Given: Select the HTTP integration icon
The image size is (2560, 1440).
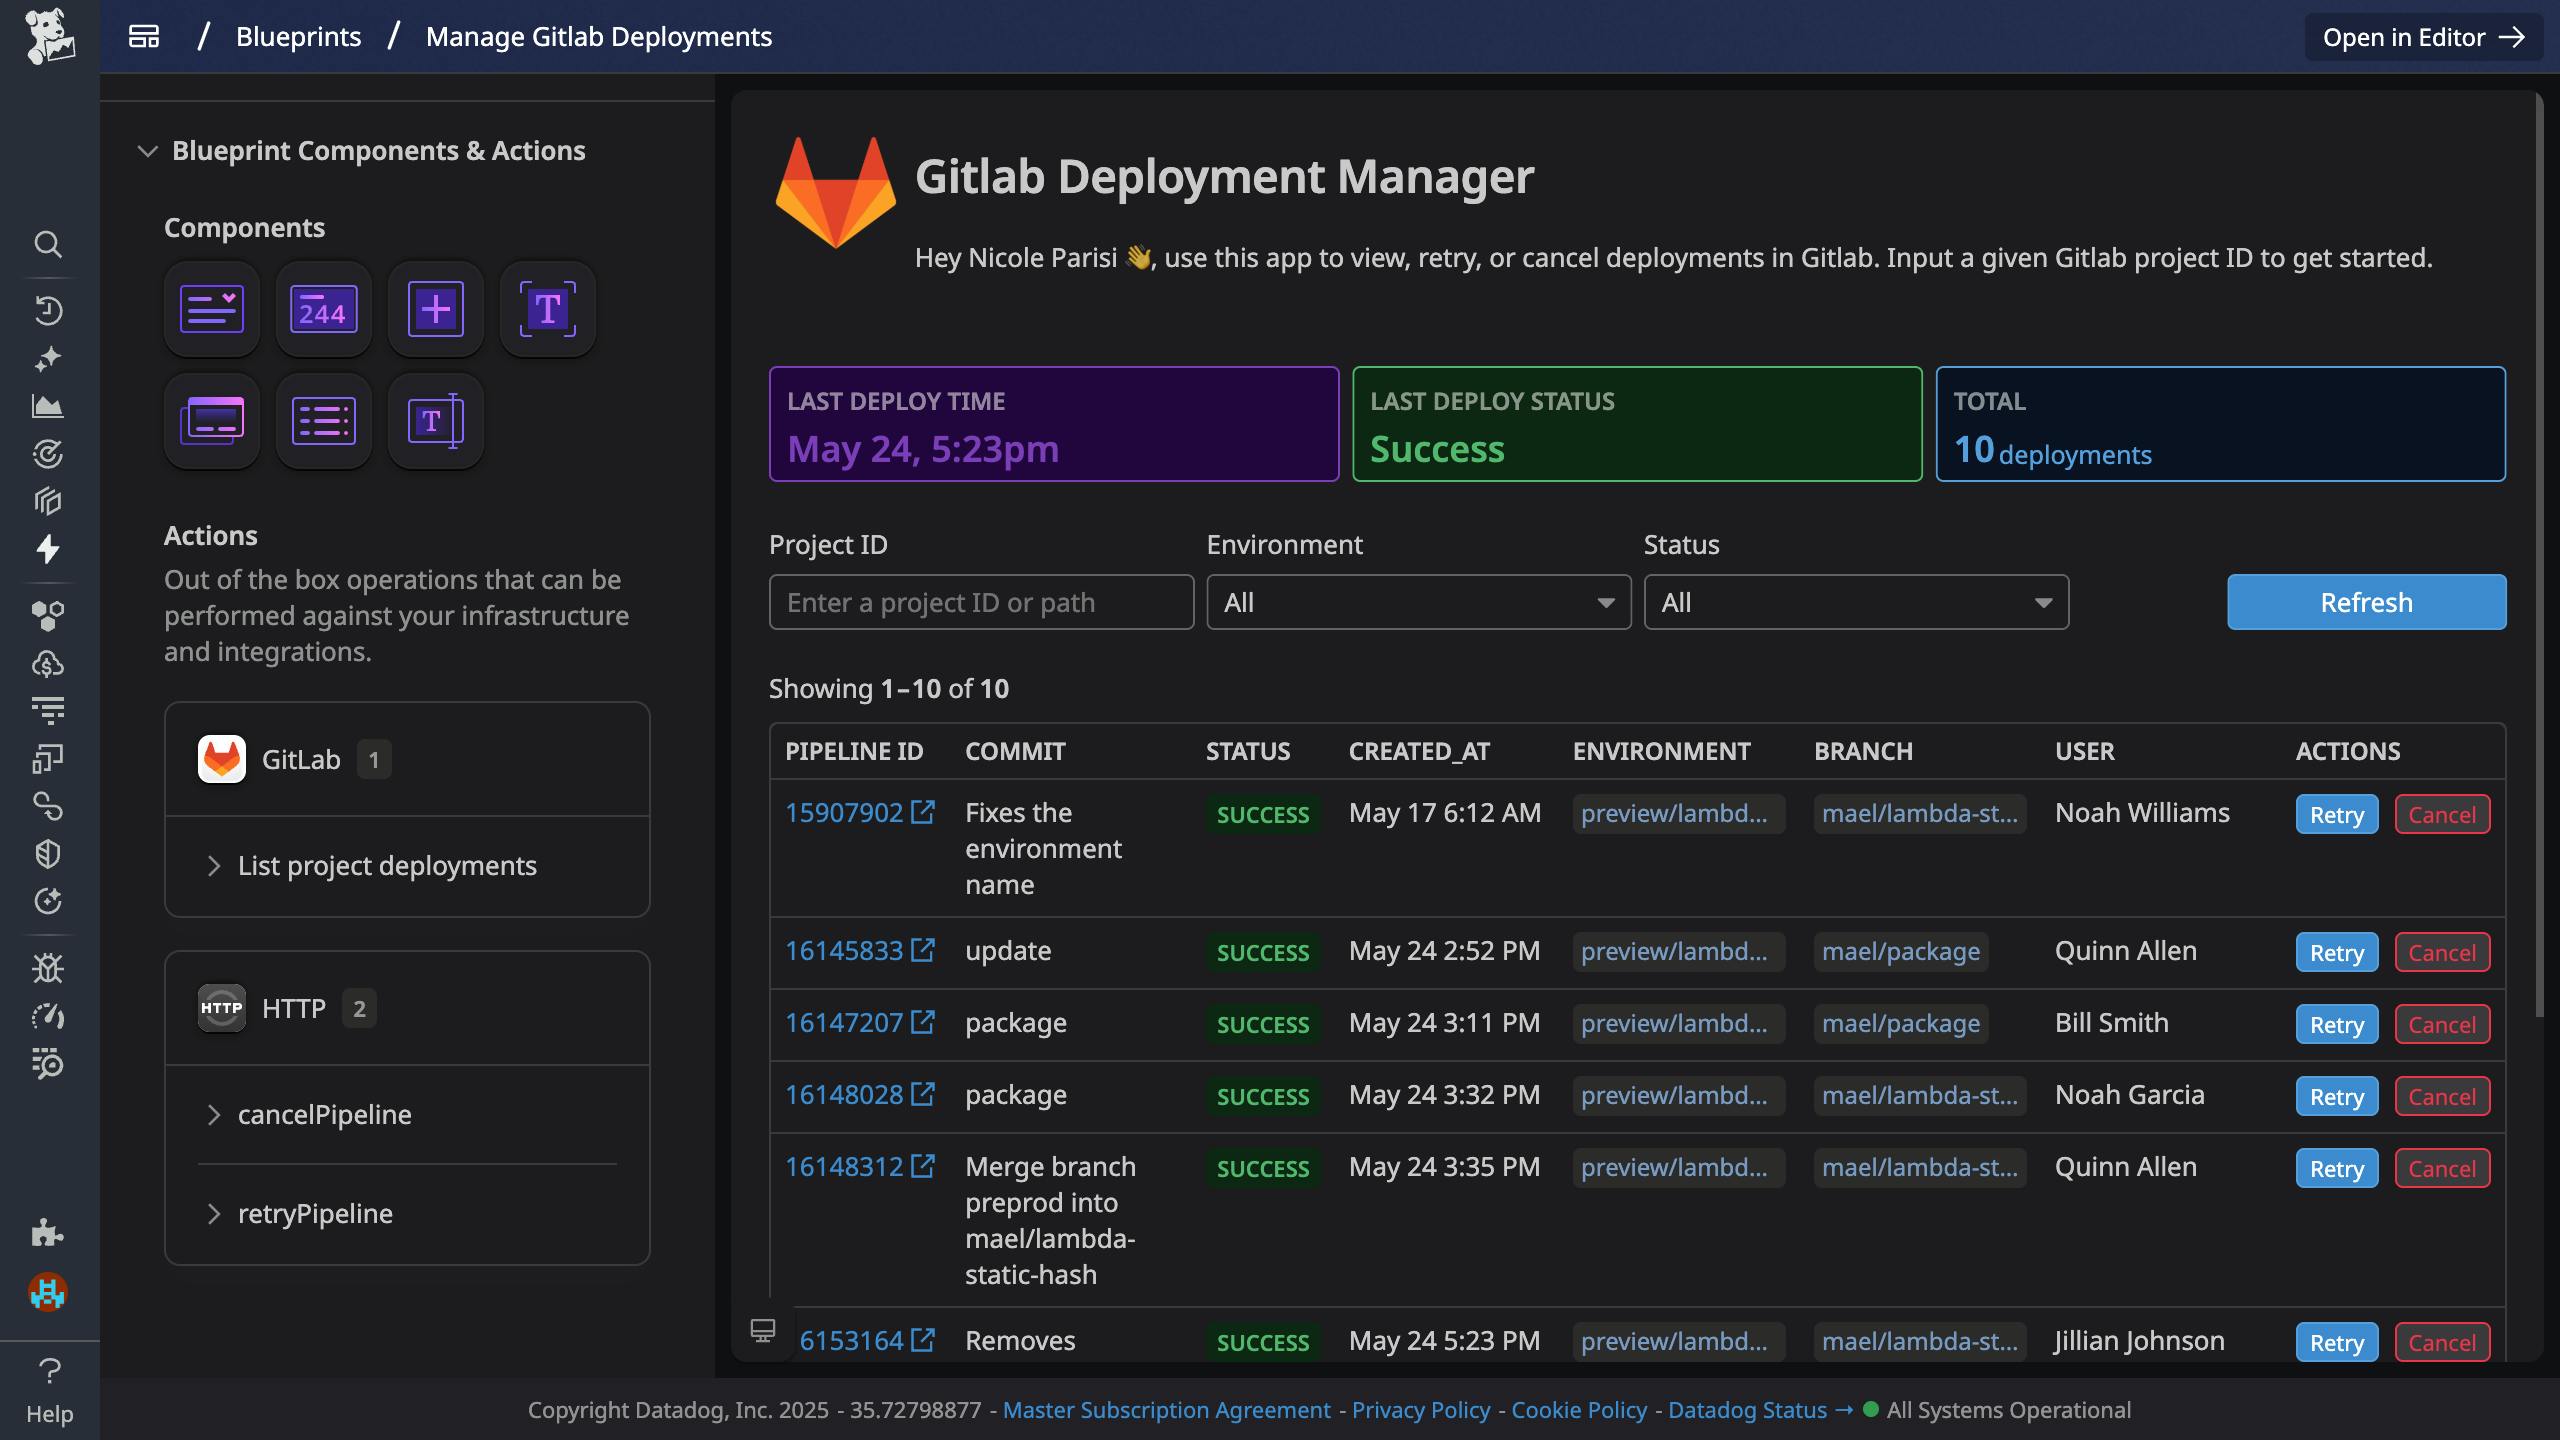Looking at the screenshot, I should pos(221,1008).
